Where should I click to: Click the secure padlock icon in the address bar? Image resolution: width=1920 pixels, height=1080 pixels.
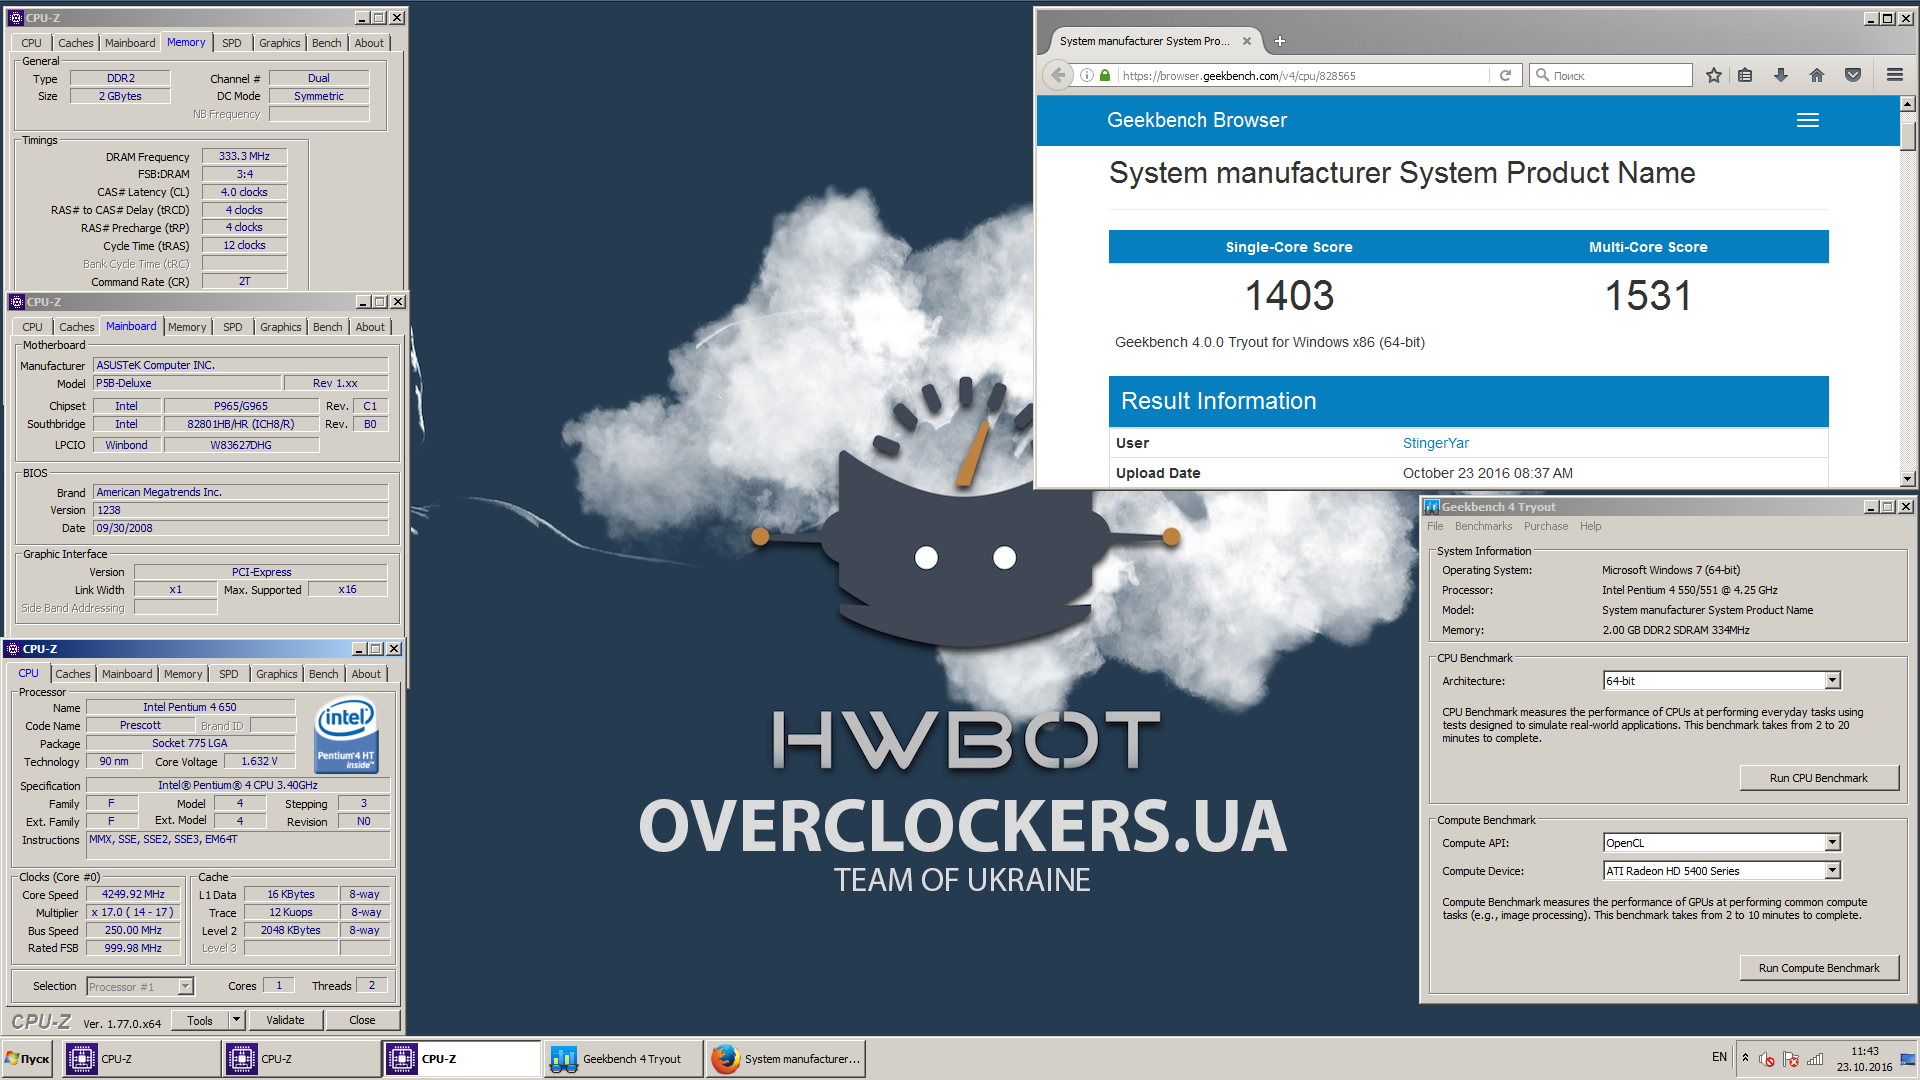pyautogui.click(x=1105, y=75)
